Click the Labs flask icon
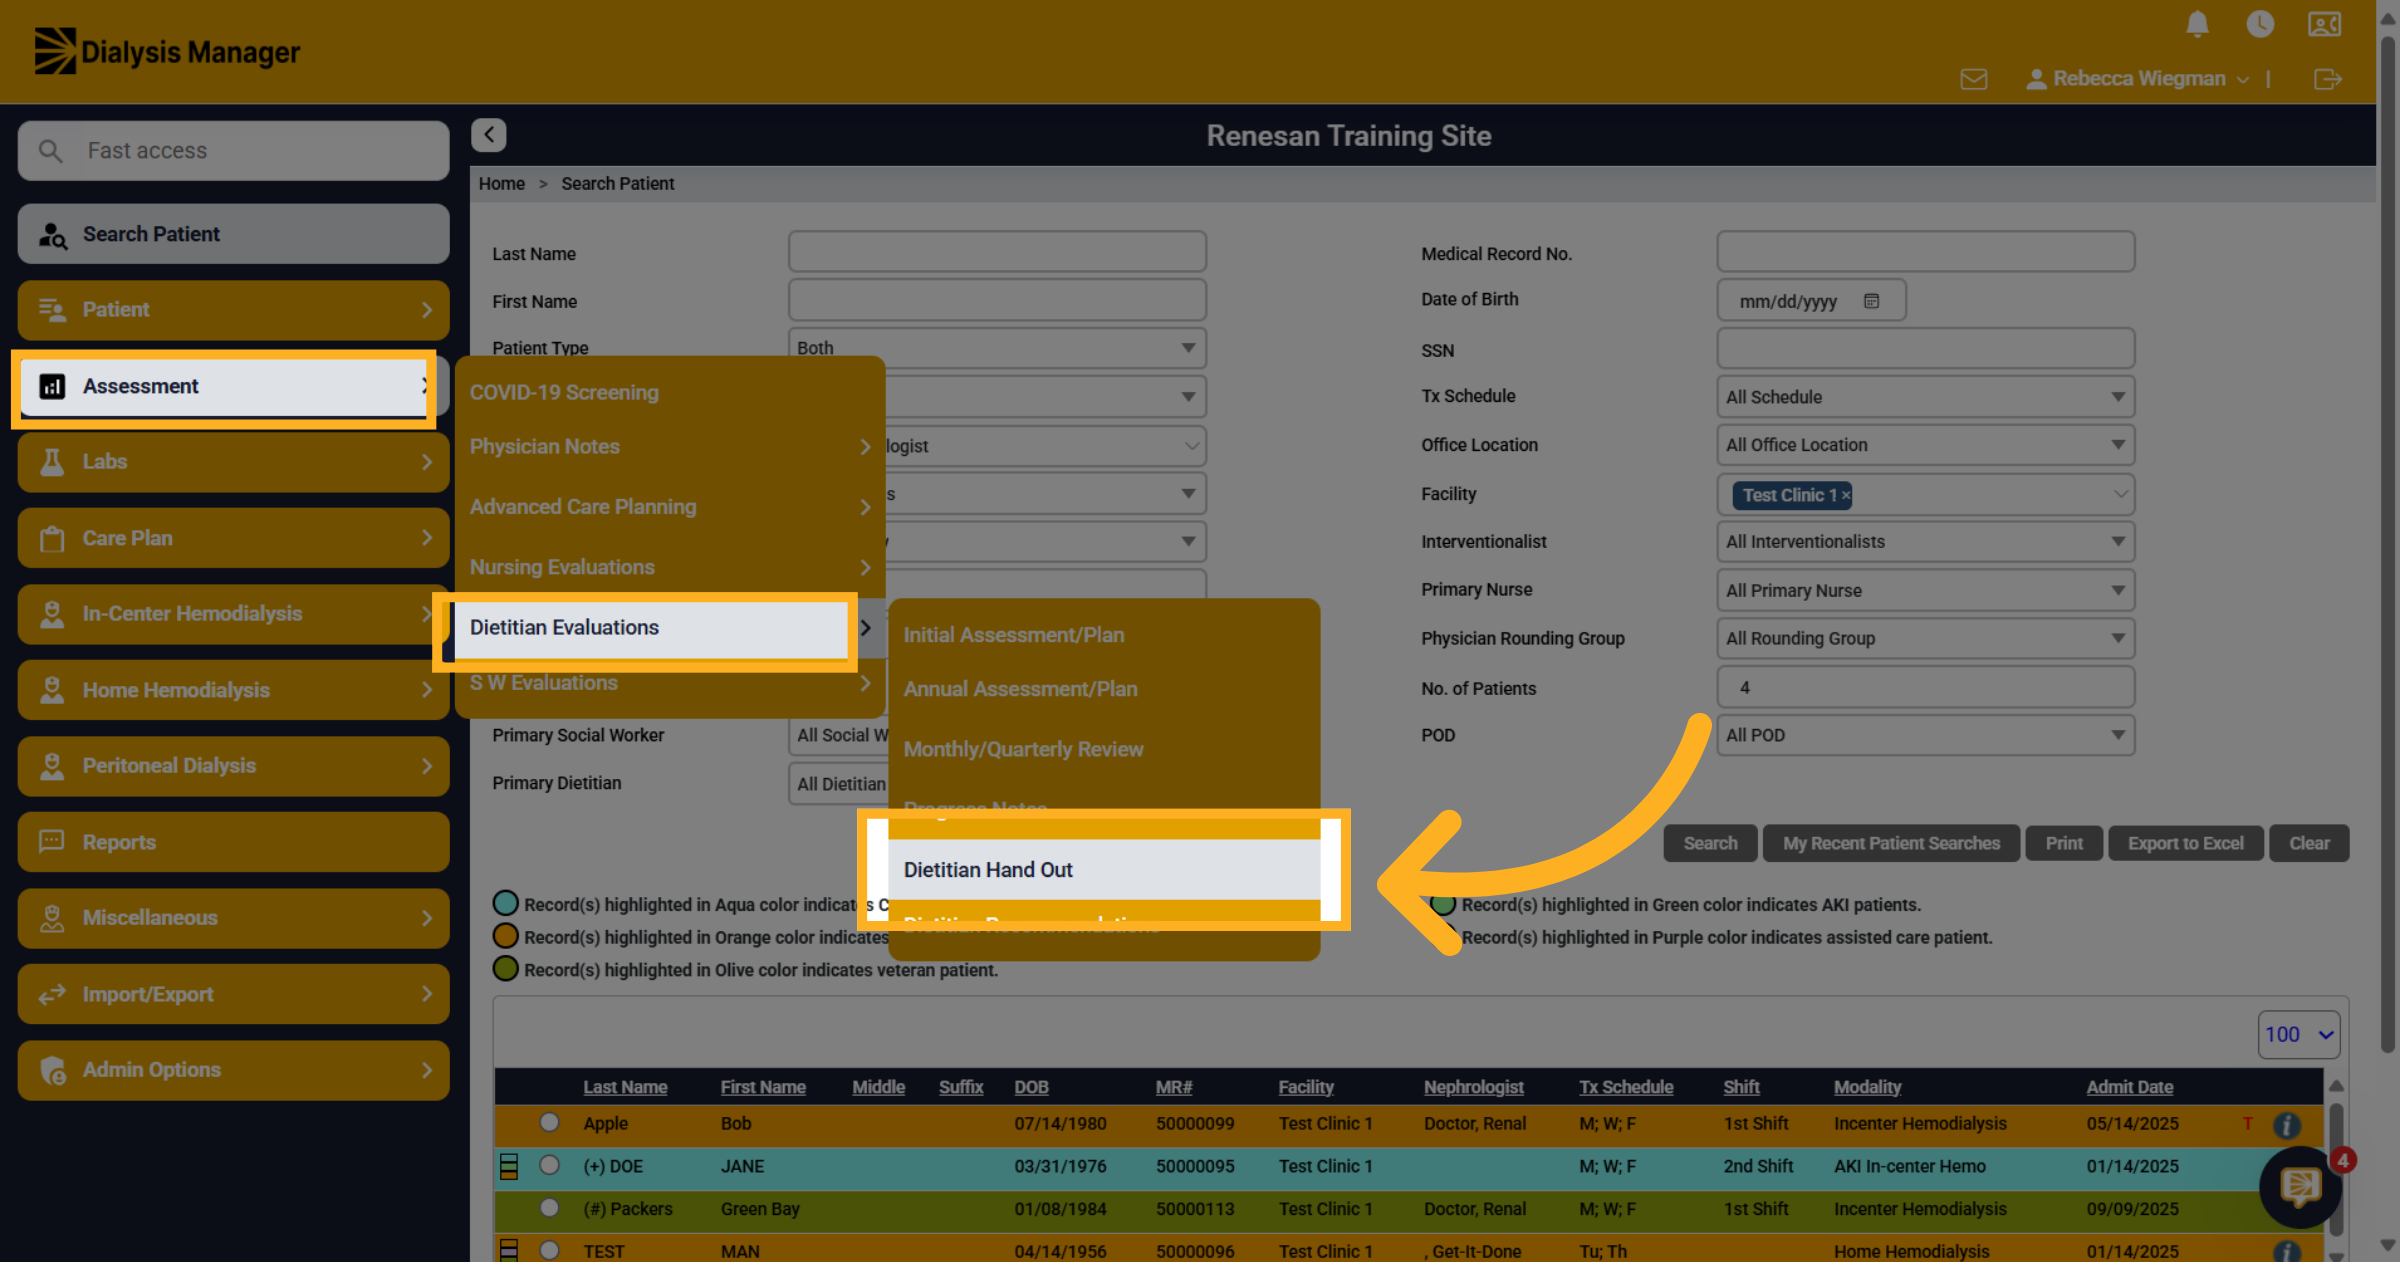The width and height of the screenshot is (2400, 1262). coord(52,462)
